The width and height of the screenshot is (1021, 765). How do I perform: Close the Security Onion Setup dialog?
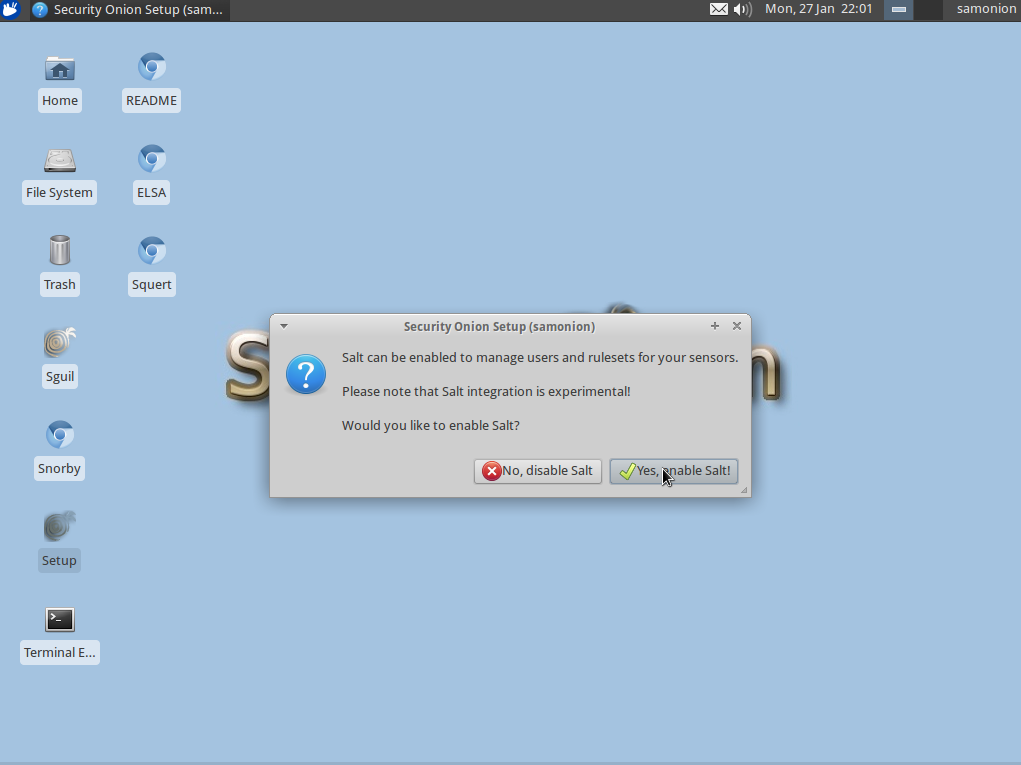(736, 326)
